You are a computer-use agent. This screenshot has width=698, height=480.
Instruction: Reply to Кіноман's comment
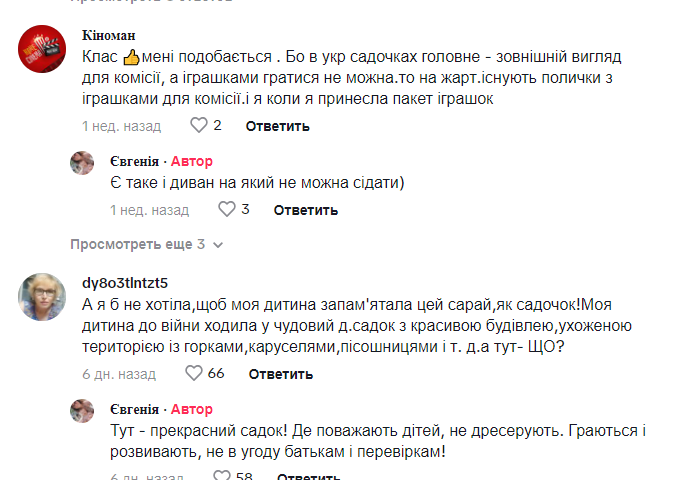click(277, 126)
